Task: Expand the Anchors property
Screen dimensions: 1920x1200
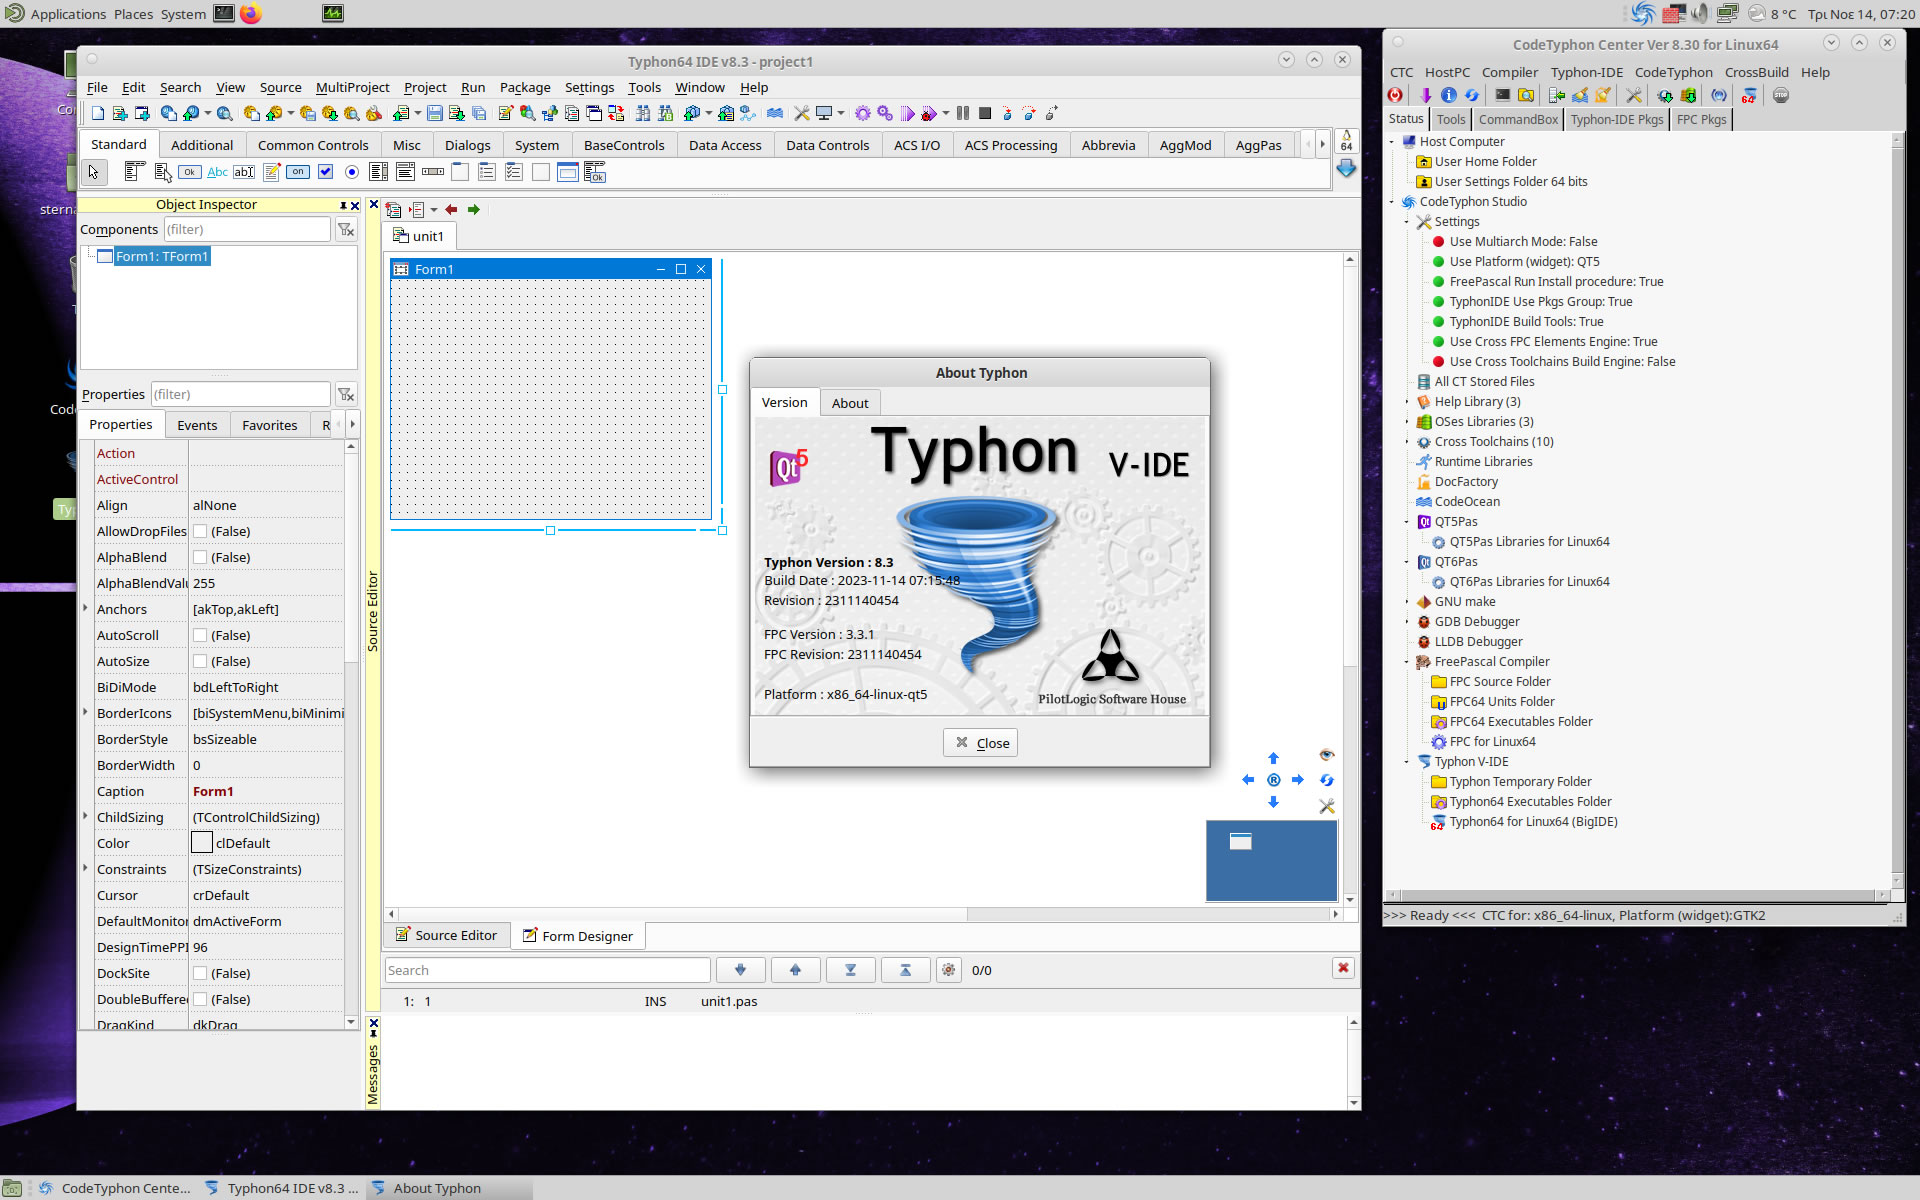Action: (86, 608)
